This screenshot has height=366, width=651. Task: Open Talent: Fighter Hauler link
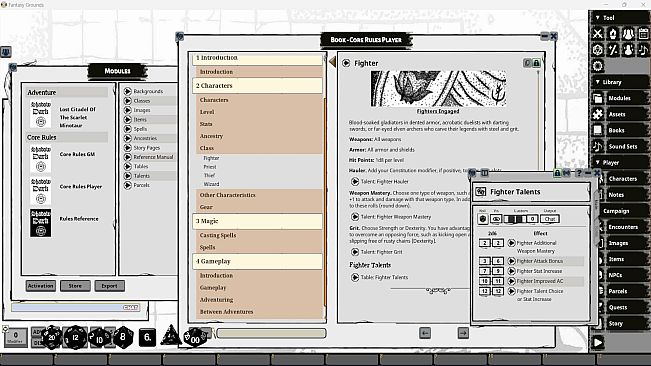pos(379,182)
